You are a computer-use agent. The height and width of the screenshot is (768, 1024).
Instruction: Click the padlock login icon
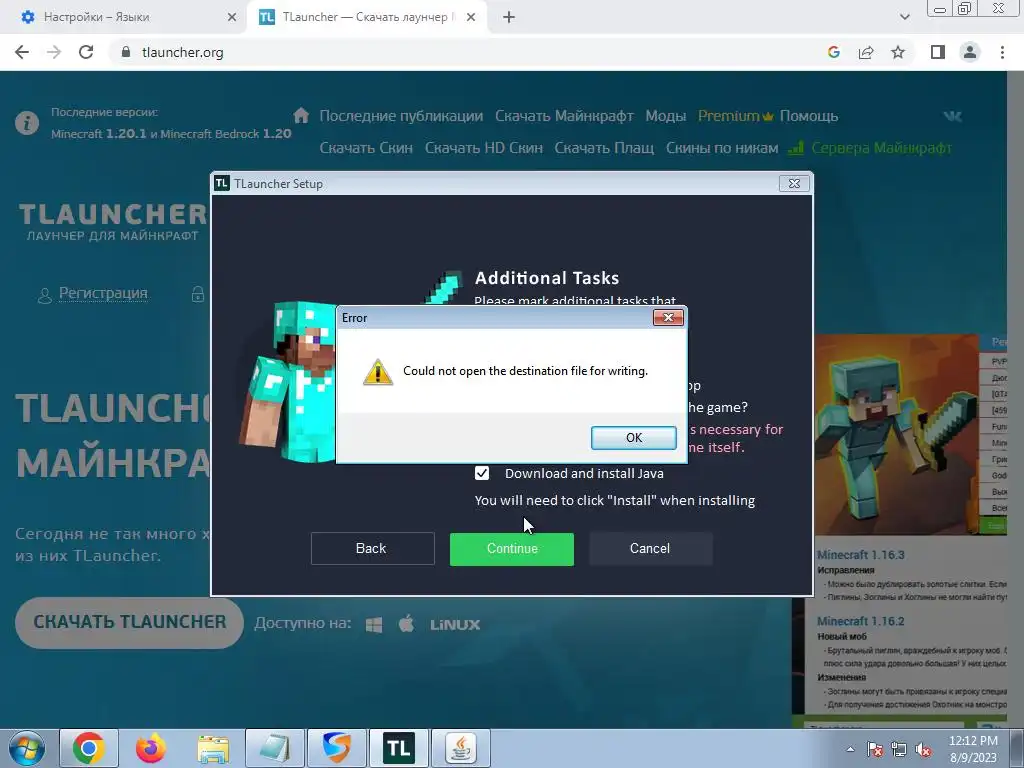point(198,294)
